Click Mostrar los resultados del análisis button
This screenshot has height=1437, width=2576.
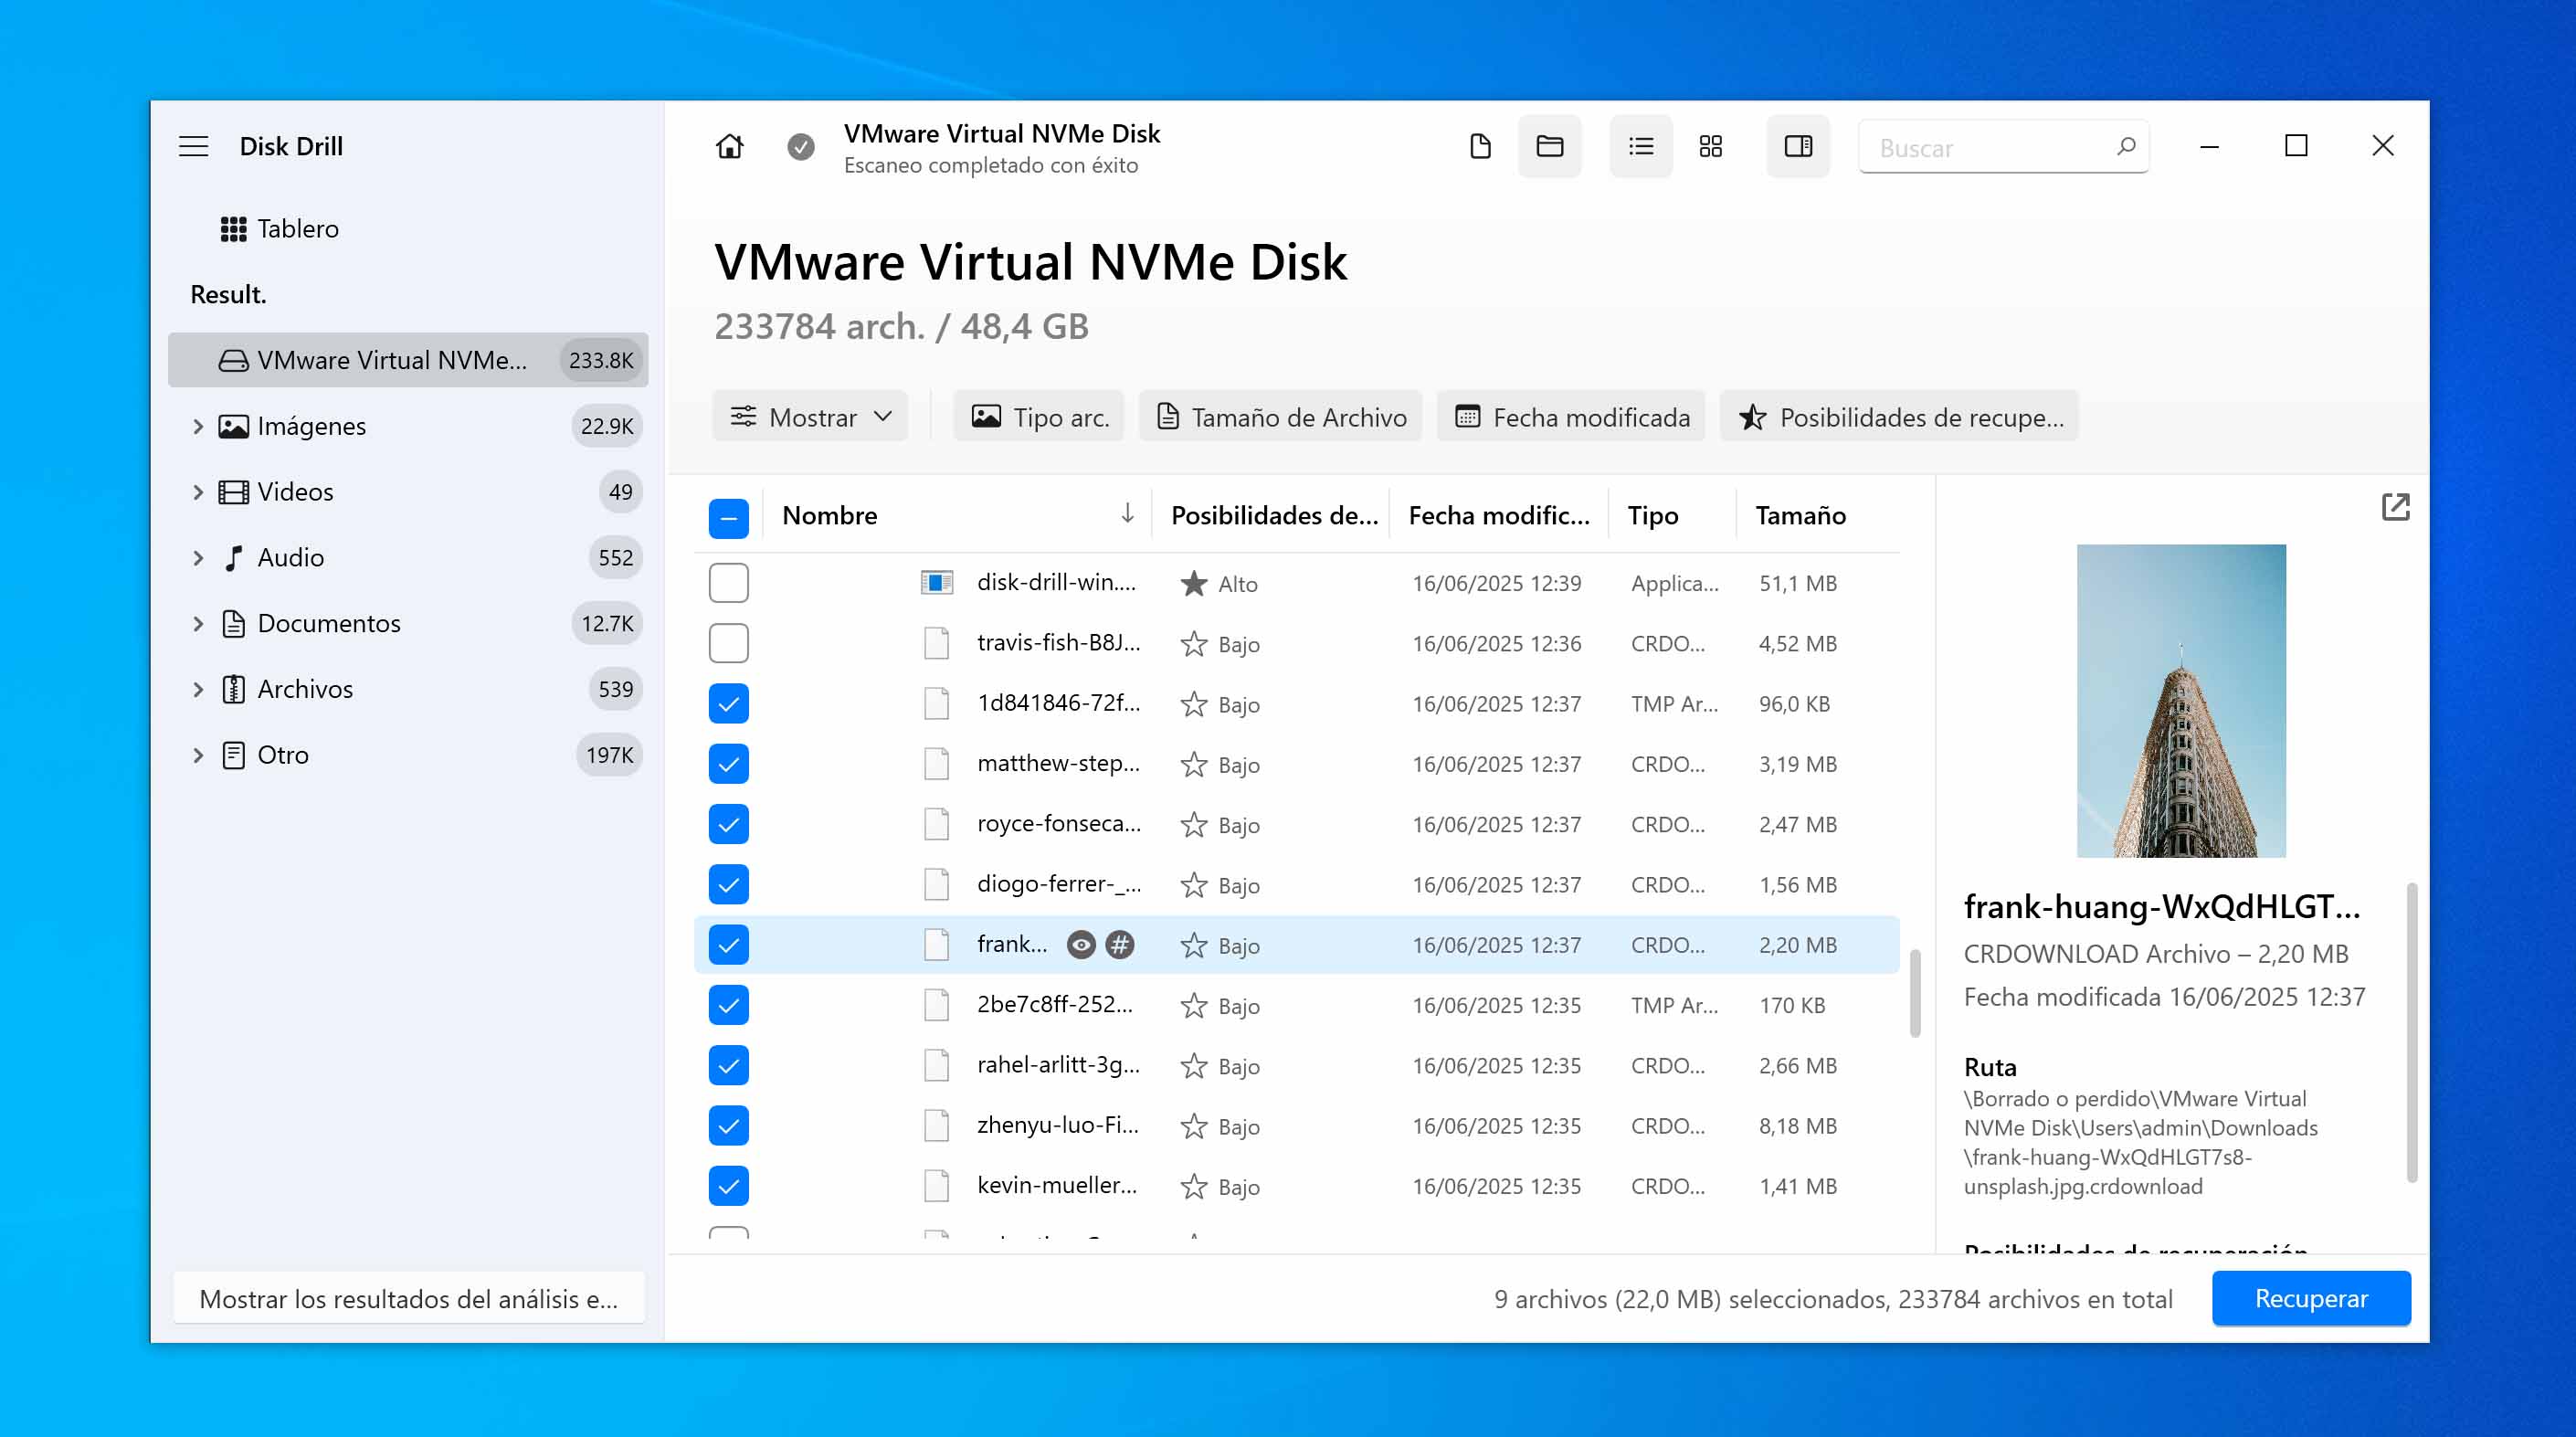click(x=408, y=1298)
